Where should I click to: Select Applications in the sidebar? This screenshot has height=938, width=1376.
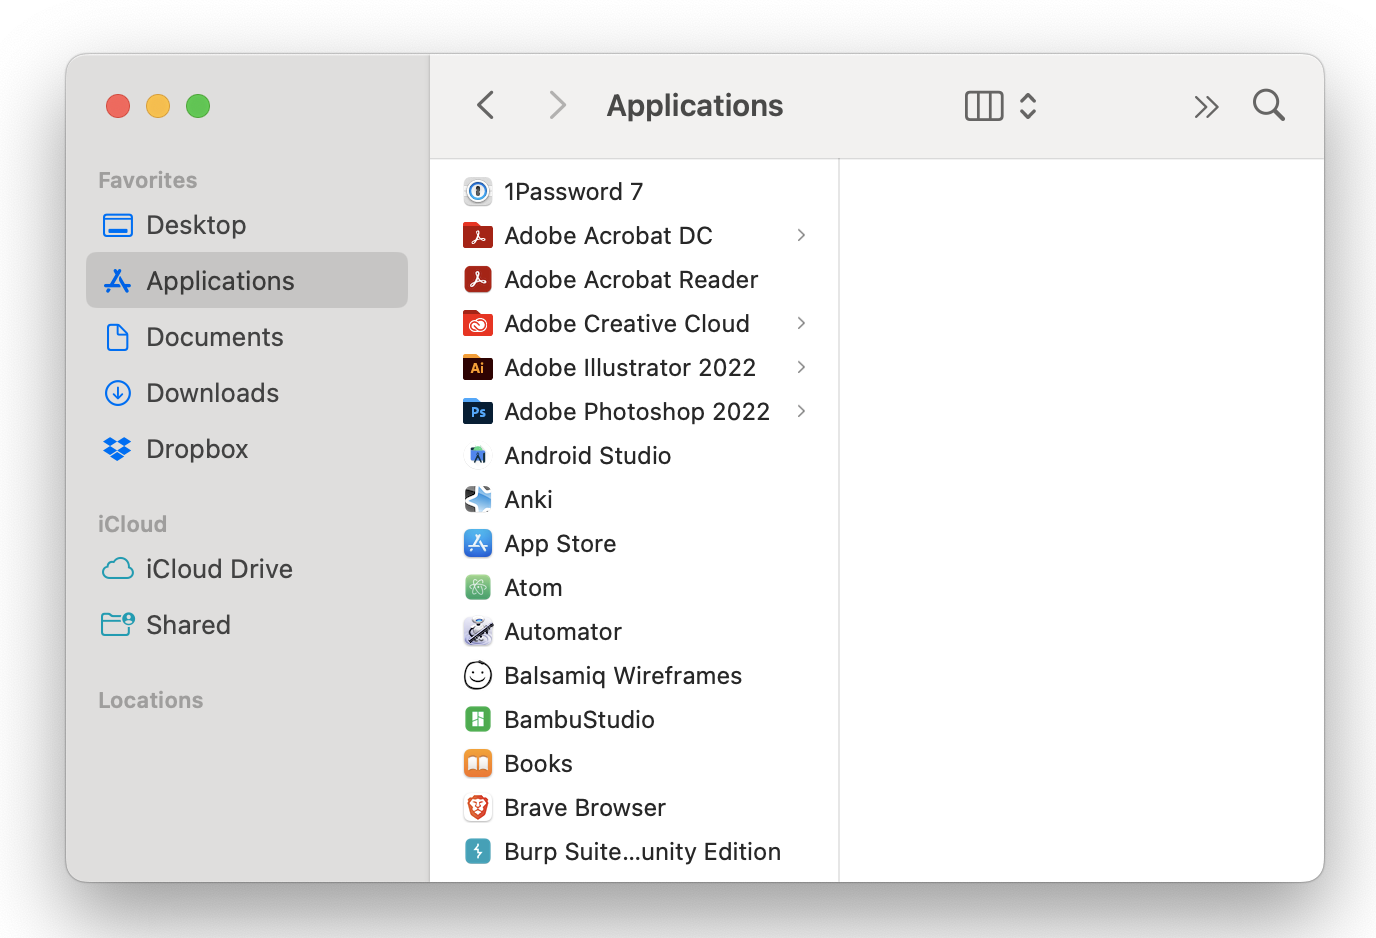point(247,280)
